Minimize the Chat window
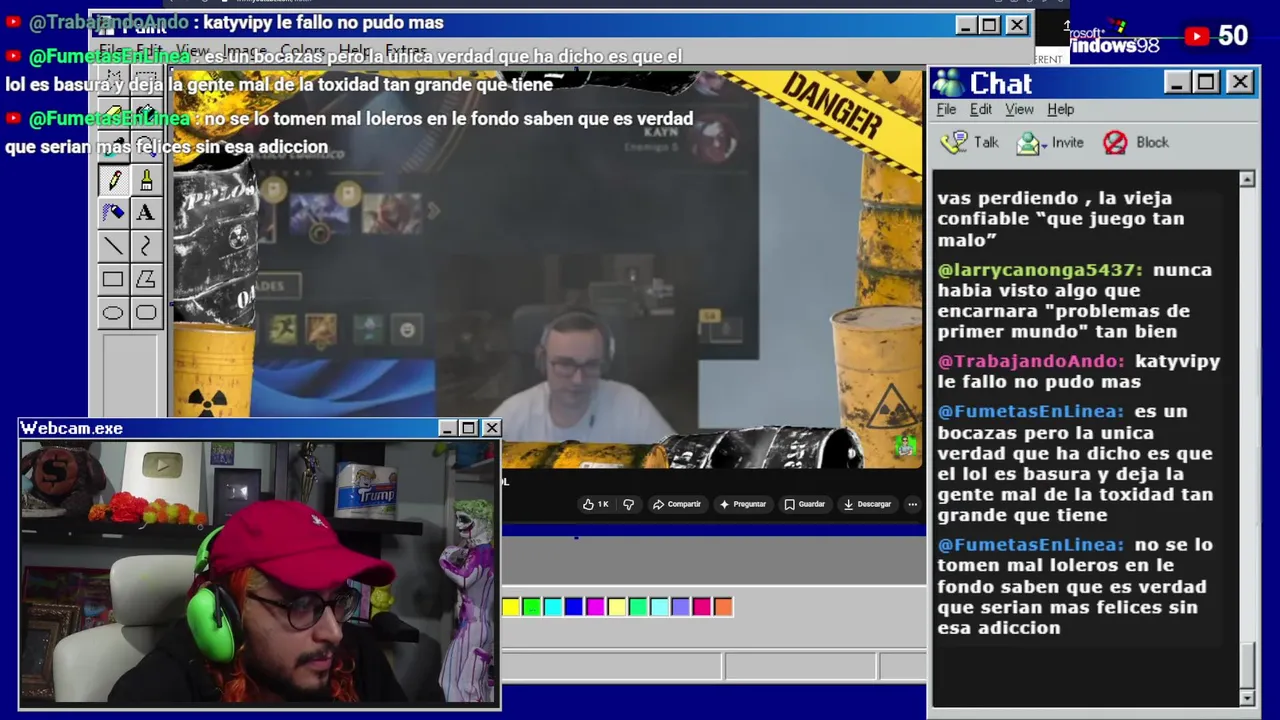The width and height of the screenshot is (1280, 720). coord(1177,82)
